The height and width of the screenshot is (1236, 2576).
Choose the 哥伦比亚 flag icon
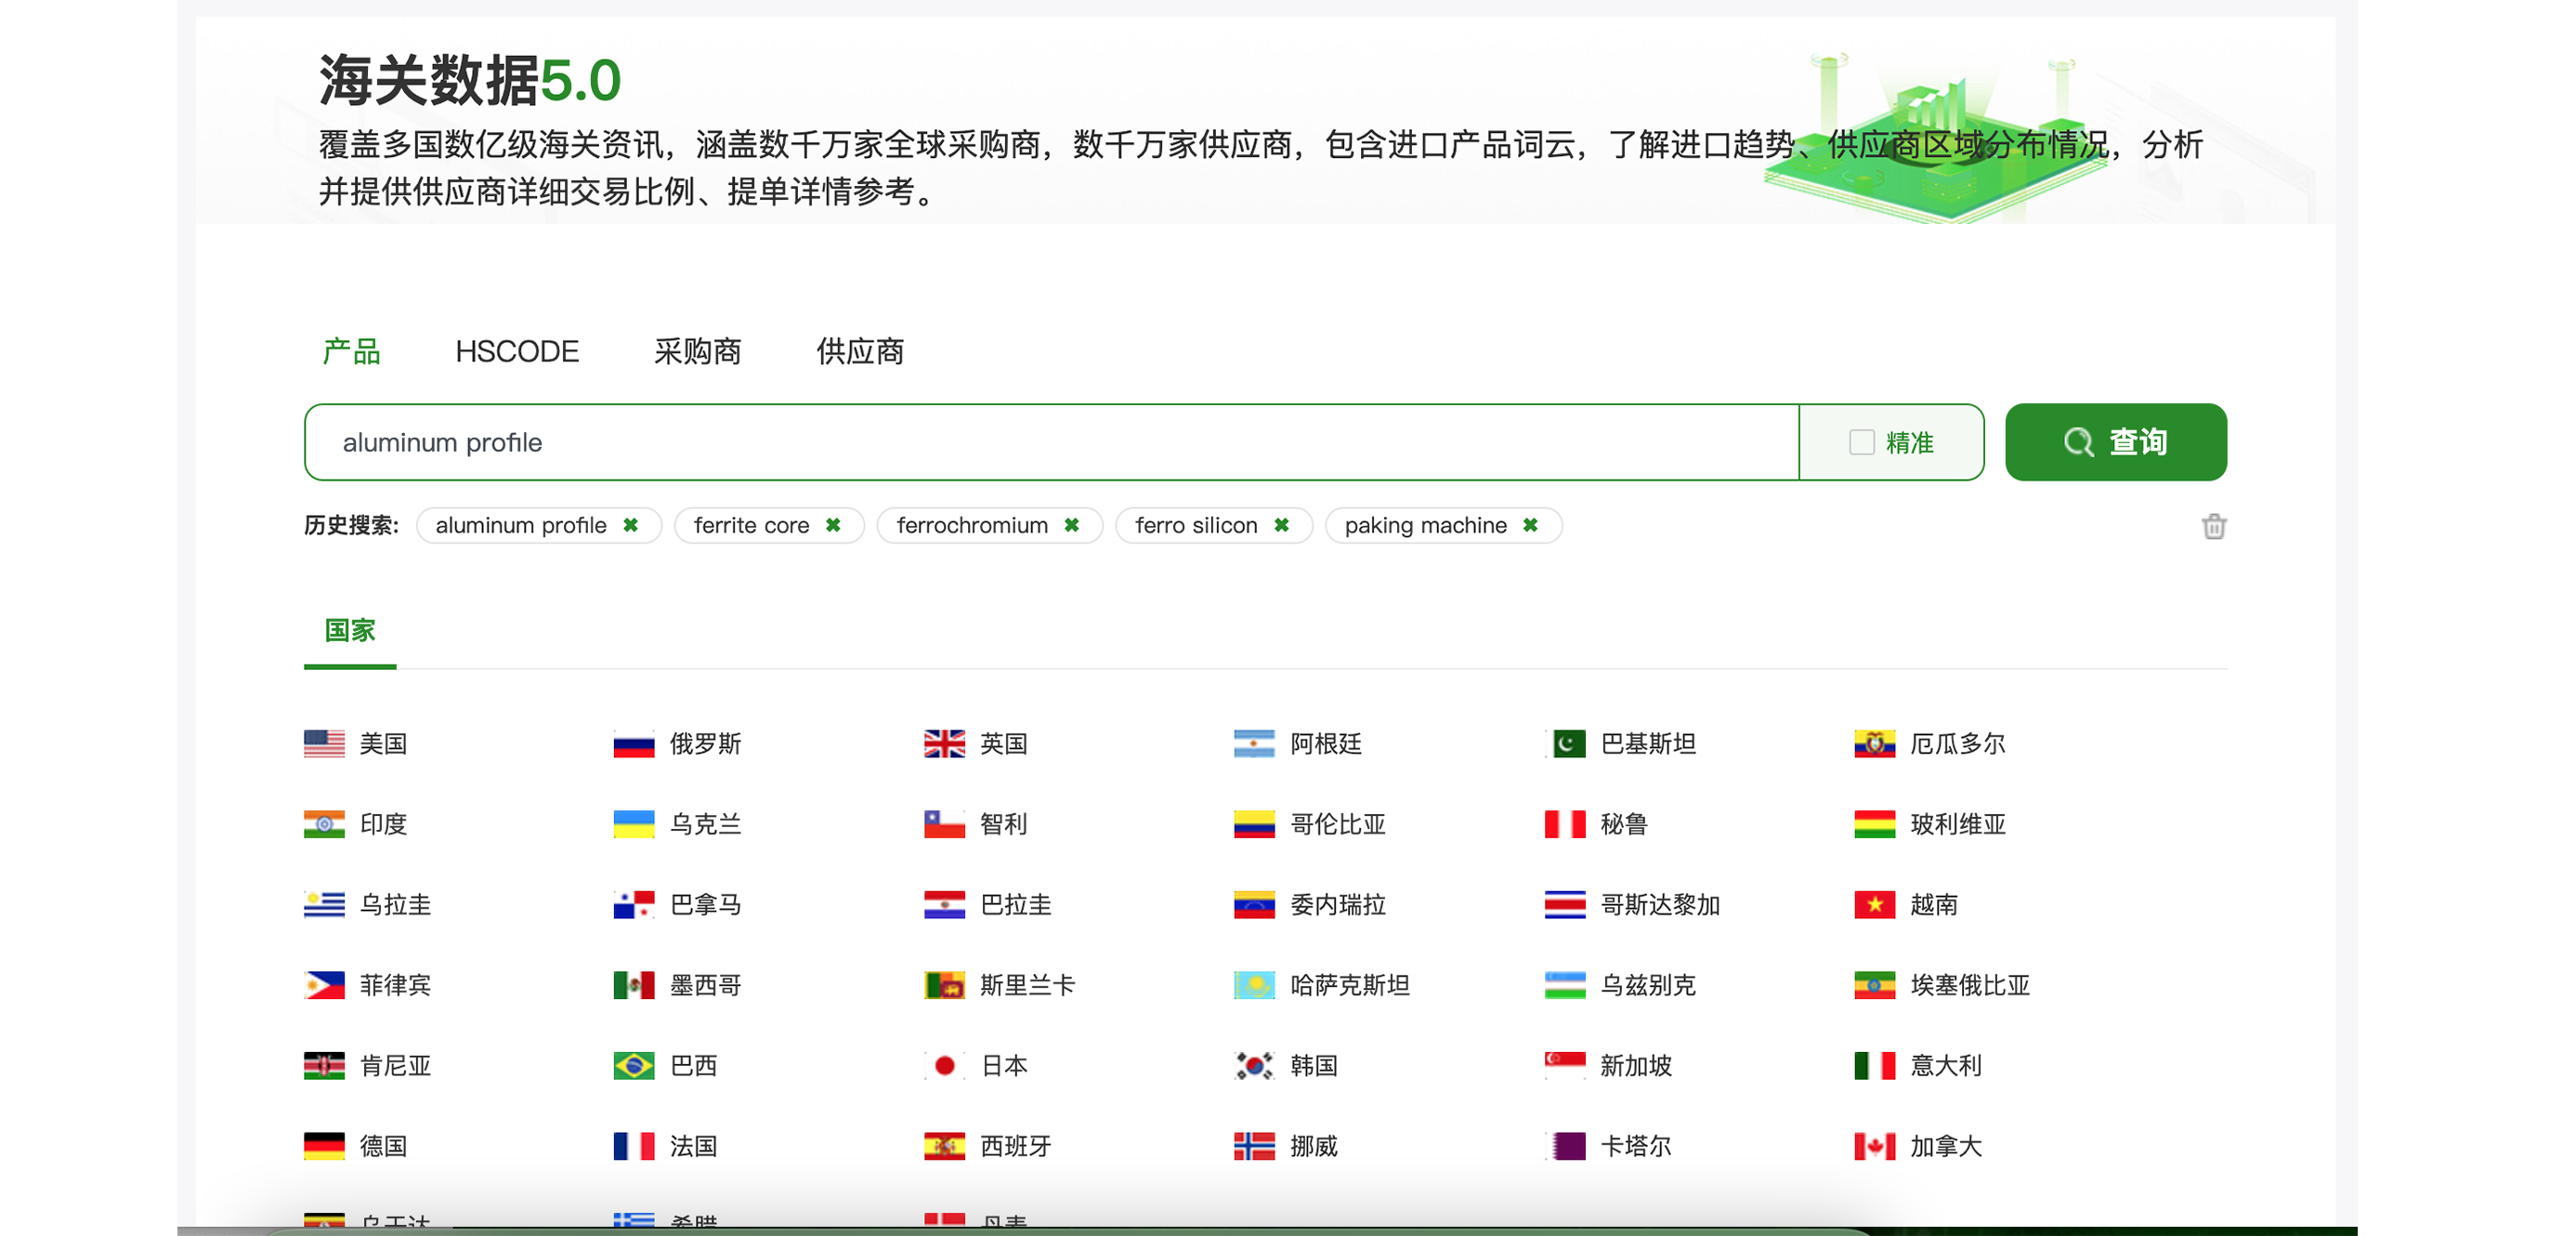1254,824
